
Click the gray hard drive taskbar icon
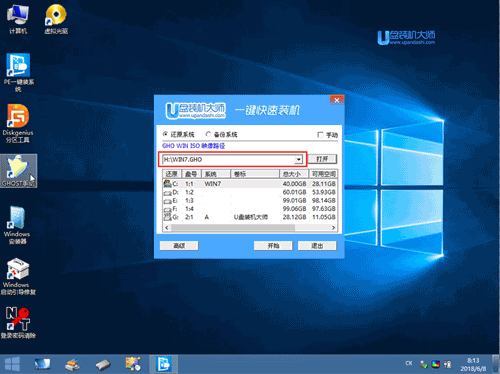tap(103, 364)
